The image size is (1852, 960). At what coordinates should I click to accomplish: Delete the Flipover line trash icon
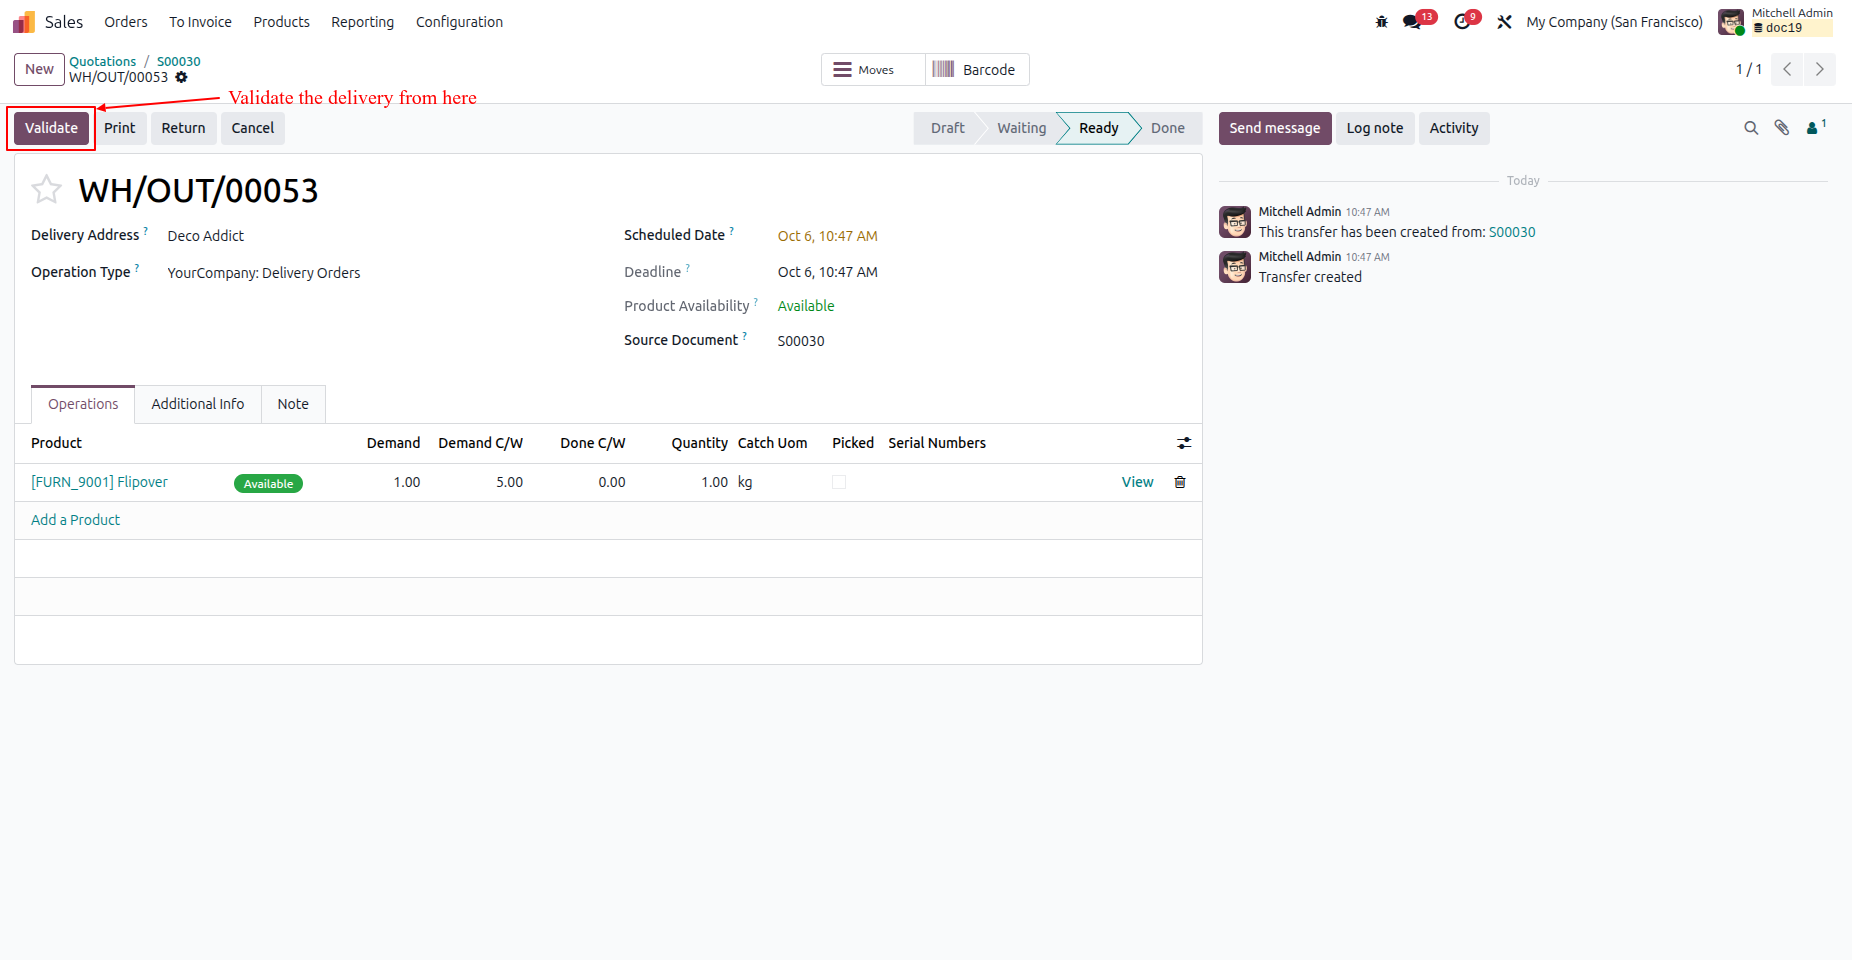click(x=1180, y=482)
